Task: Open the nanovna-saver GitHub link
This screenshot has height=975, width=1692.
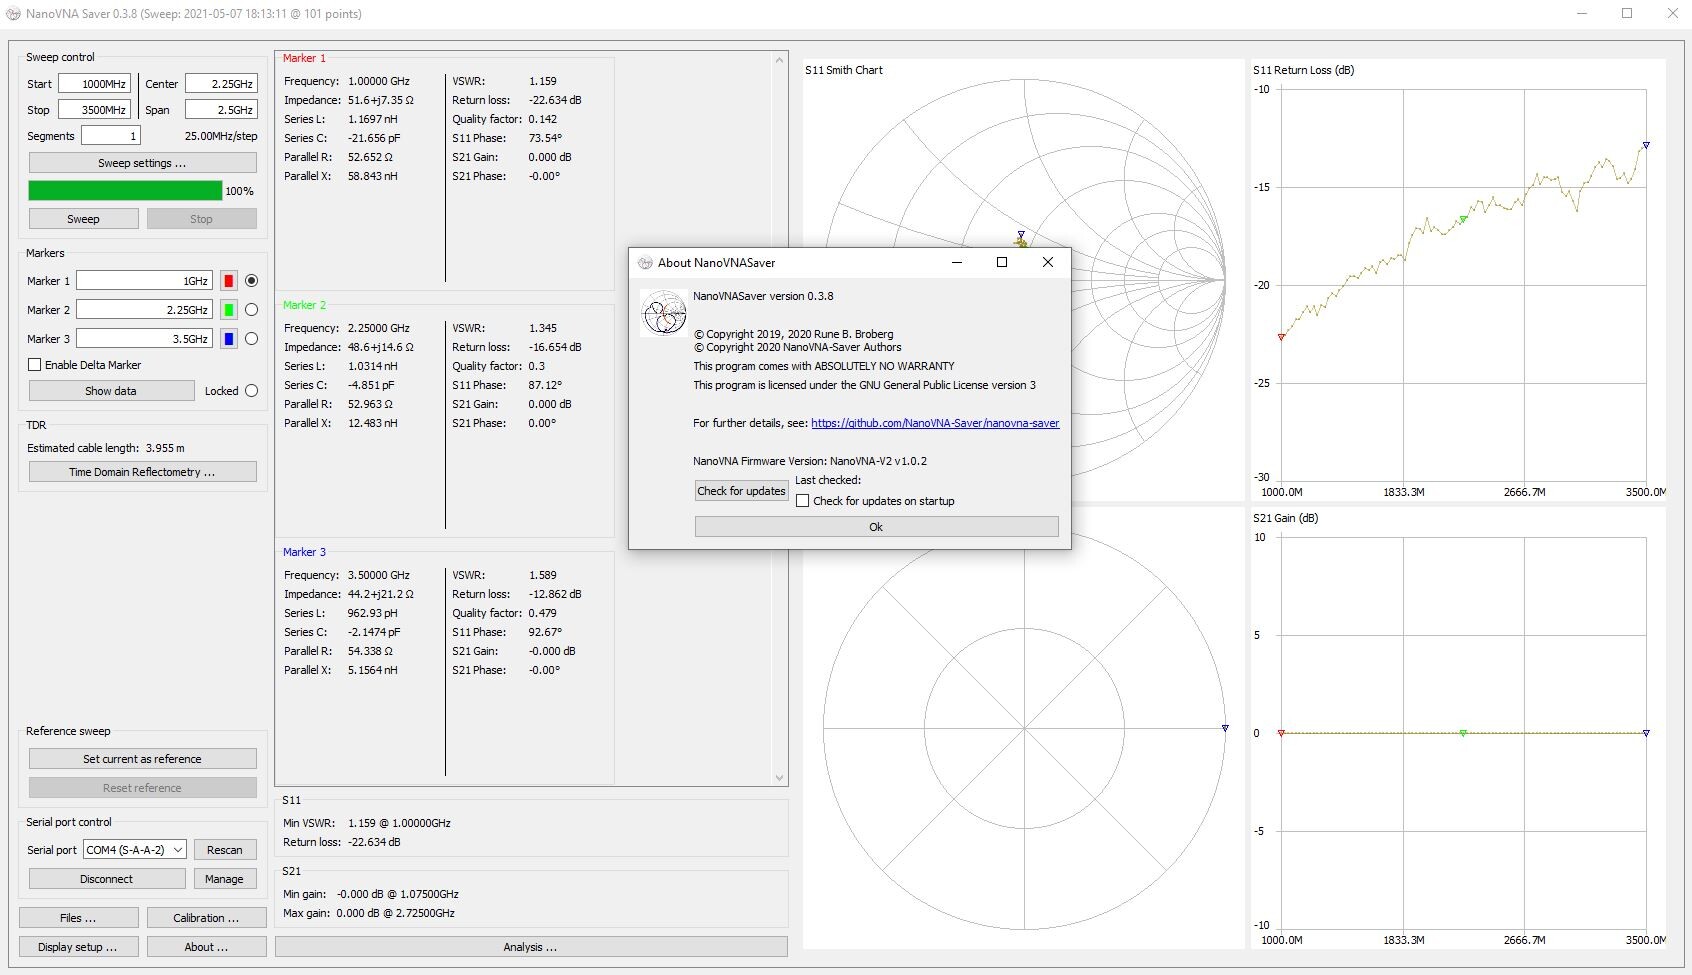Action: click(935, 423)
